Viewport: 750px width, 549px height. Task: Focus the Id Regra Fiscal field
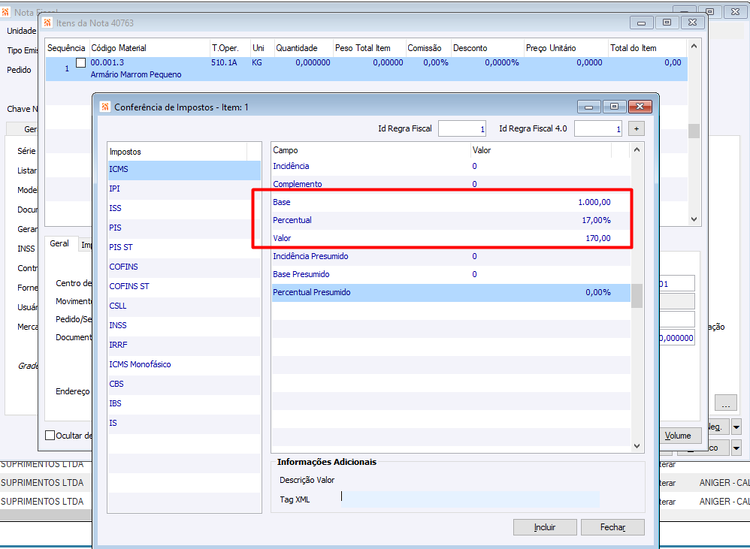(x=462, y=129)
